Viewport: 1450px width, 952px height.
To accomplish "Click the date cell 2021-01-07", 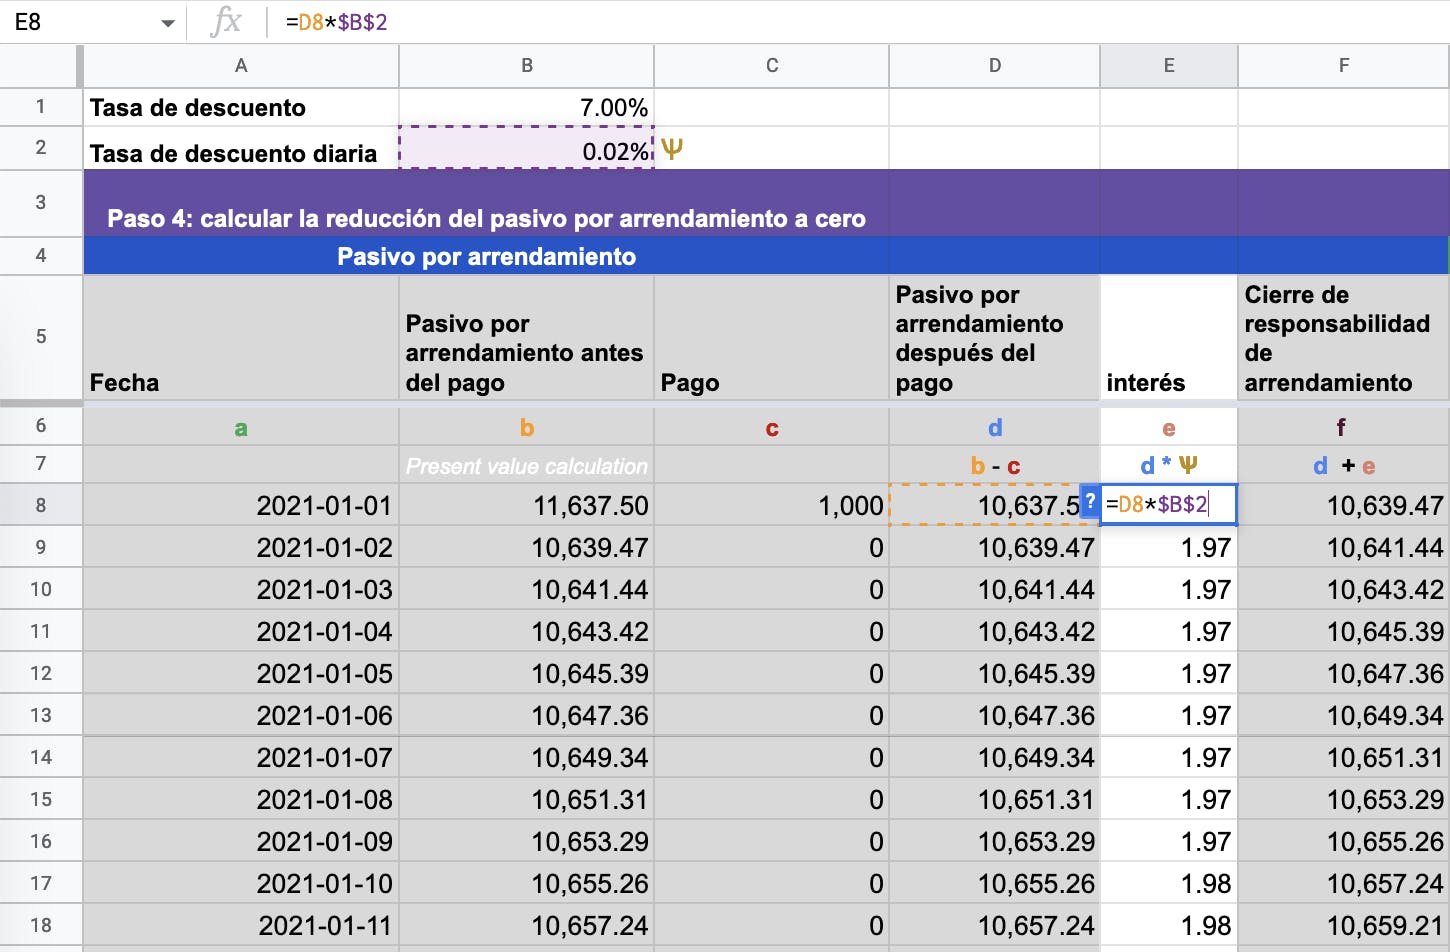I will 241,757.
